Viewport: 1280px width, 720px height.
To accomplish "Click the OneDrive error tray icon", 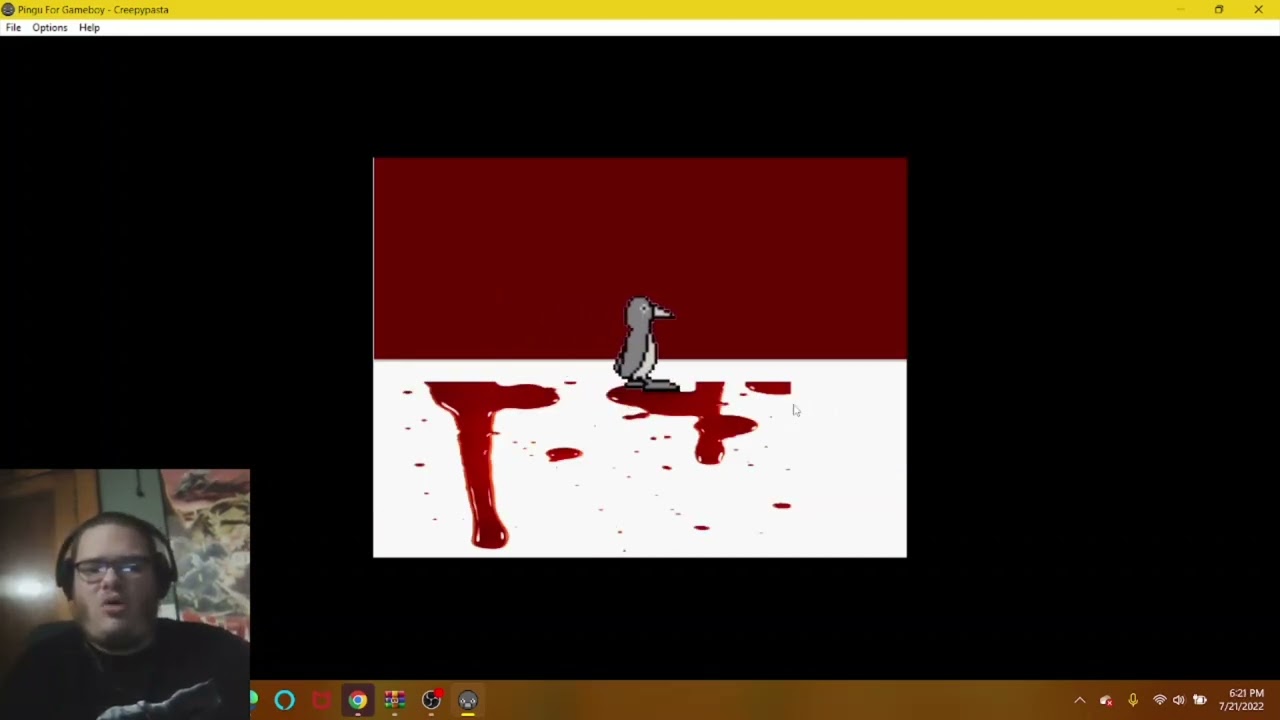I will point(1106,700).
